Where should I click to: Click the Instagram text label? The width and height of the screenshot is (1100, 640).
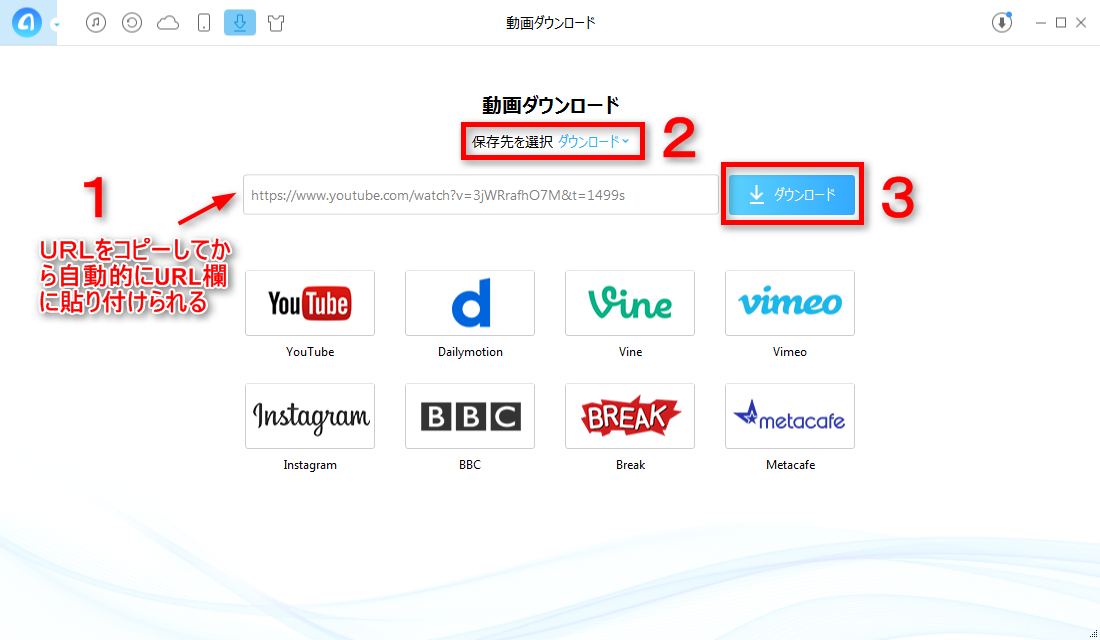310,465
